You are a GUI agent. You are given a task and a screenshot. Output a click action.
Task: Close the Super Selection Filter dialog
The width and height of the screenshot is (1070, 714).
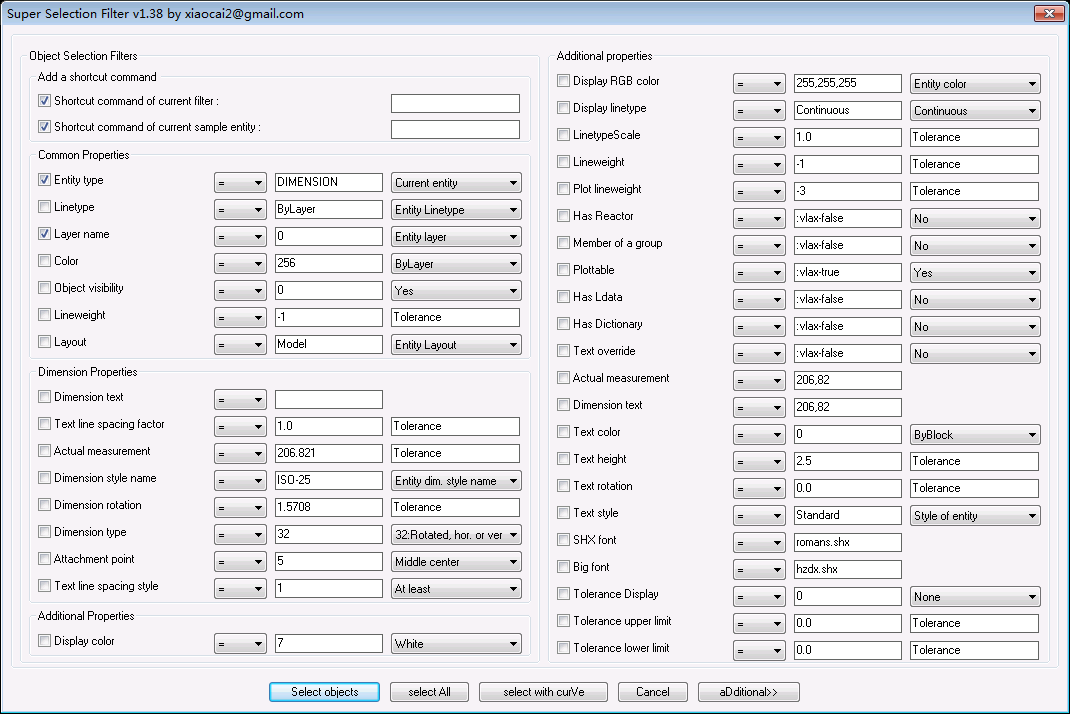pyautogui.click(x=1048, y=14)
